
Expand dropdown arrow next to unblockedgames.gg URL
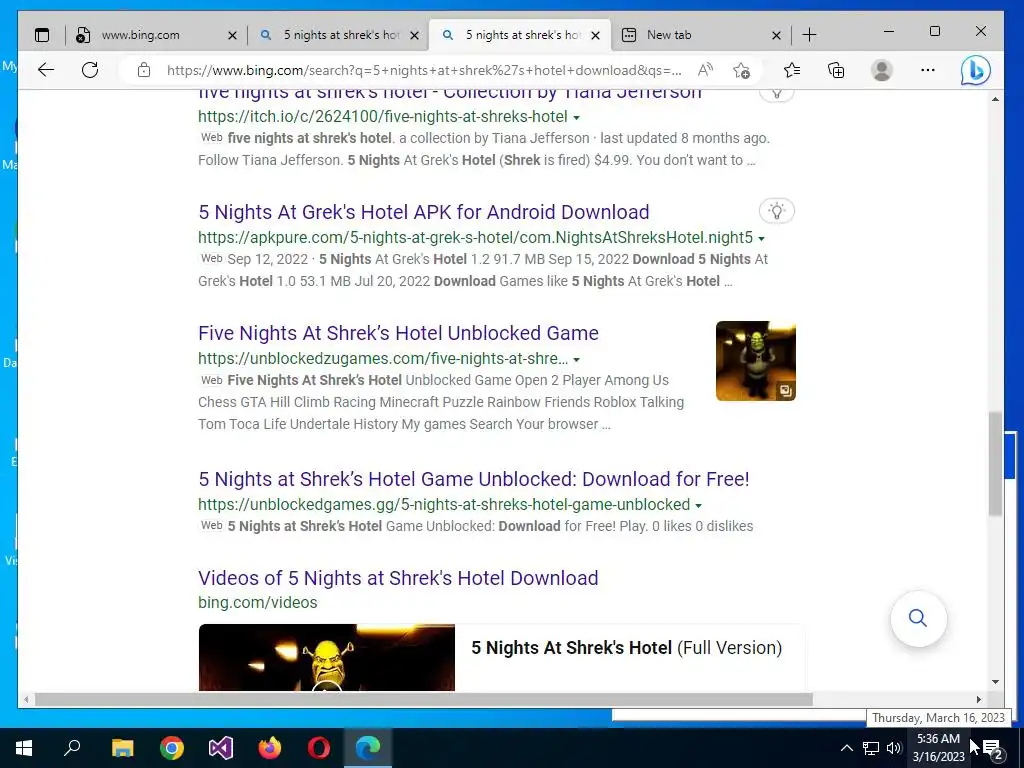698,505
